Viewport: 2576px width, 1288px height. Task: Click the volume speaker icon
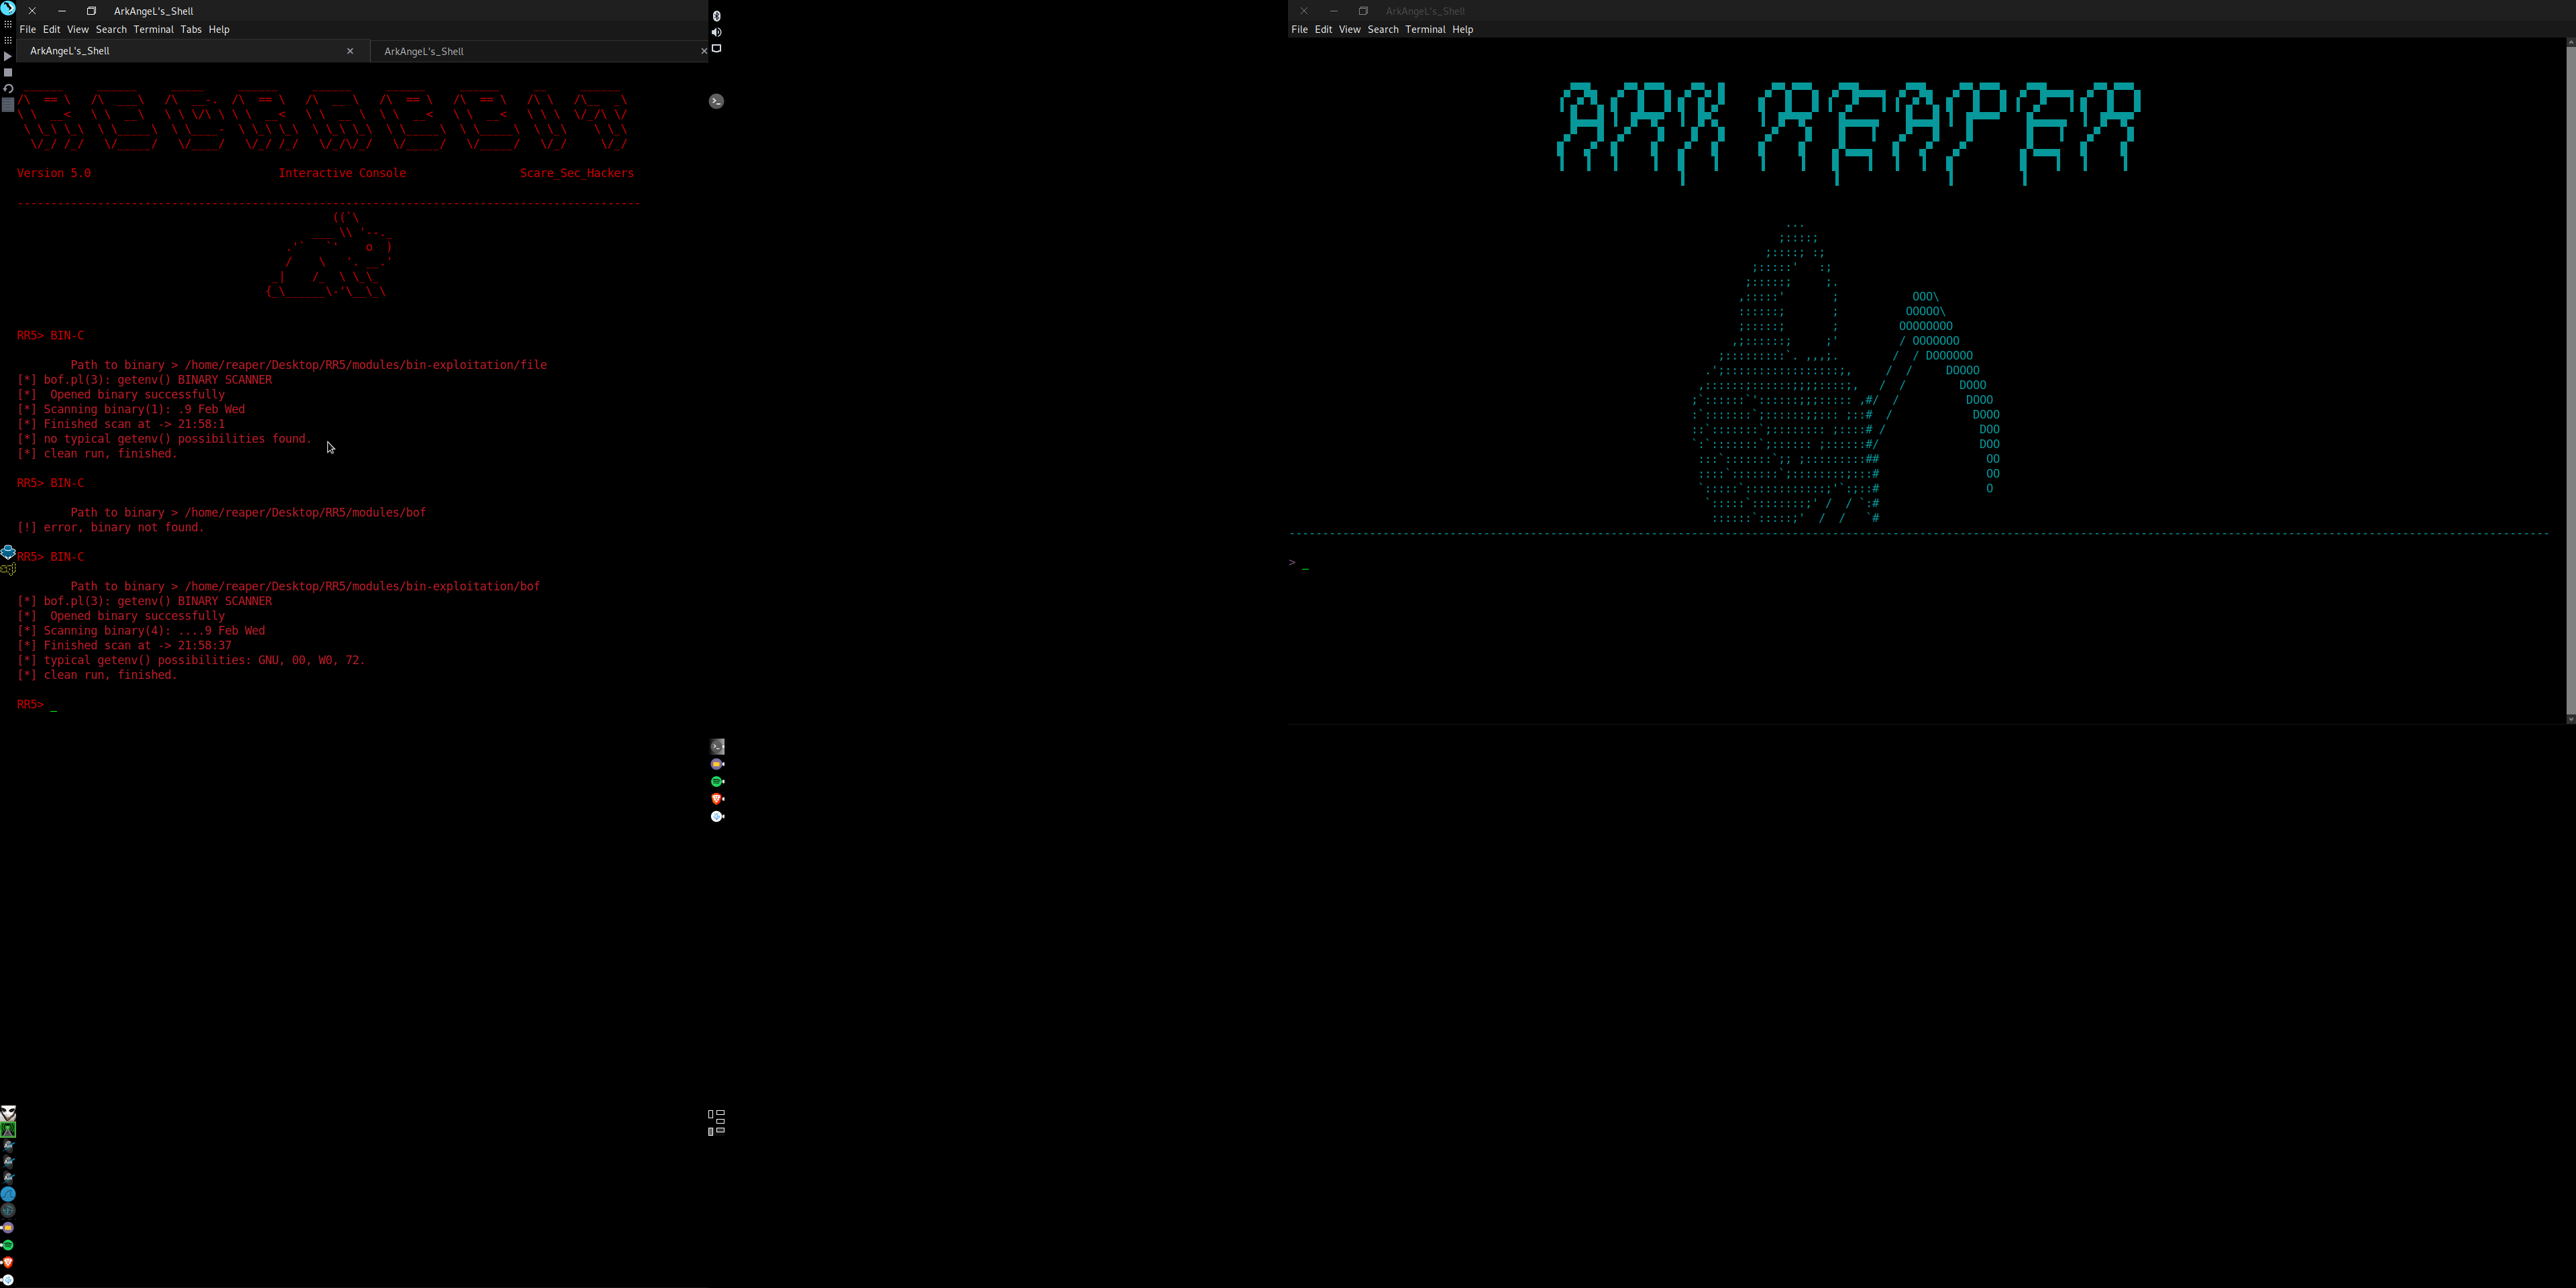pyautogui.click(x=716, y=32)
